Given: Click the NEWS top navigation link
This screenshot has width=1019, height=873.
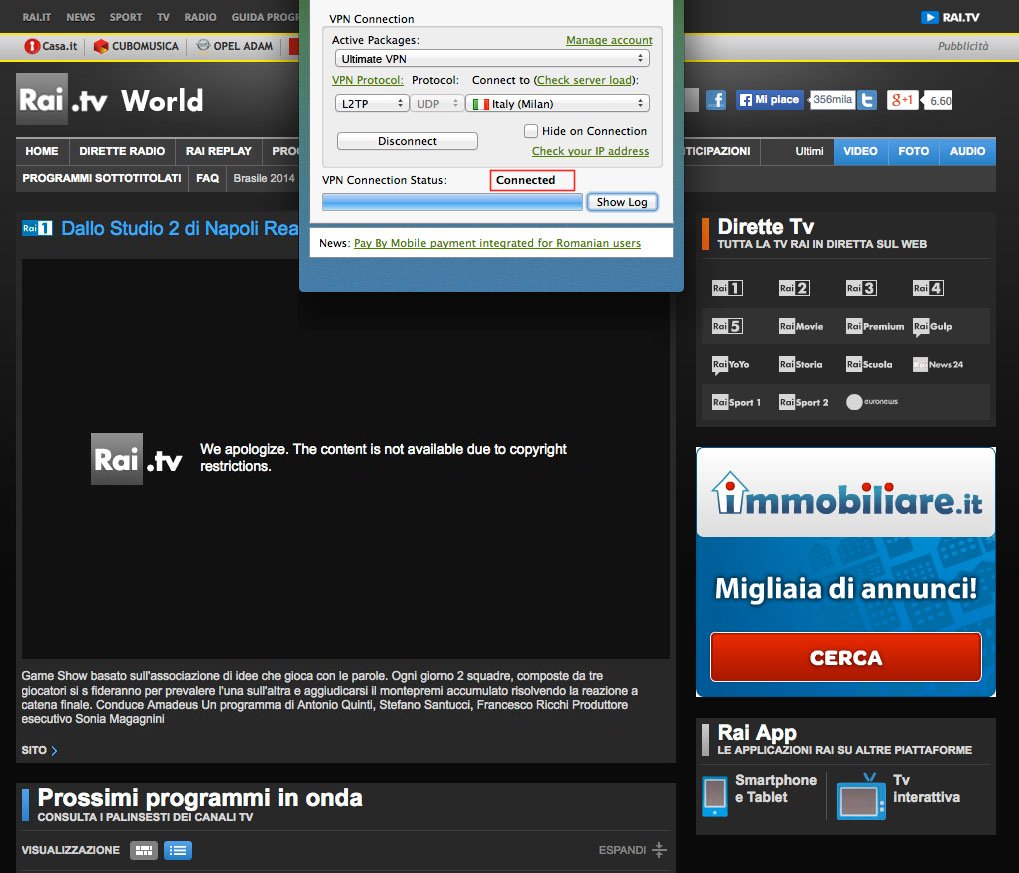Looking at the screenshot, I should pos(81,18).
